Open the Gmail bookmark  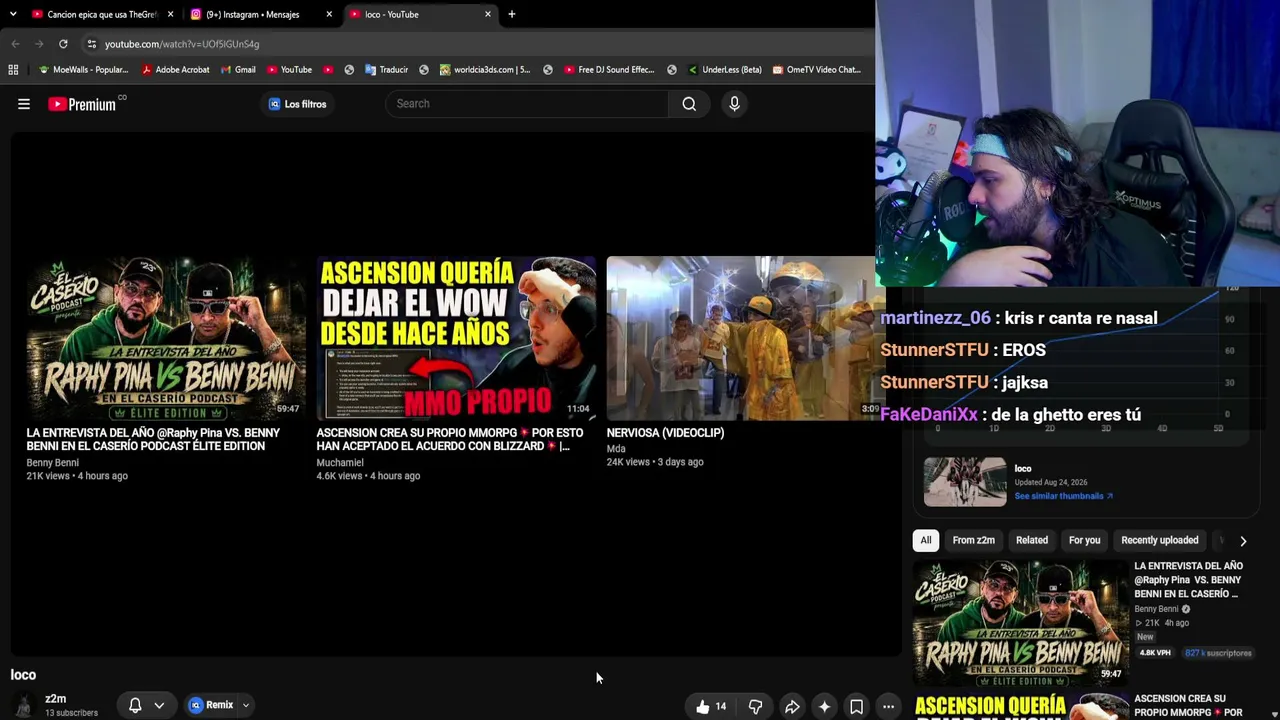(238, 70)
